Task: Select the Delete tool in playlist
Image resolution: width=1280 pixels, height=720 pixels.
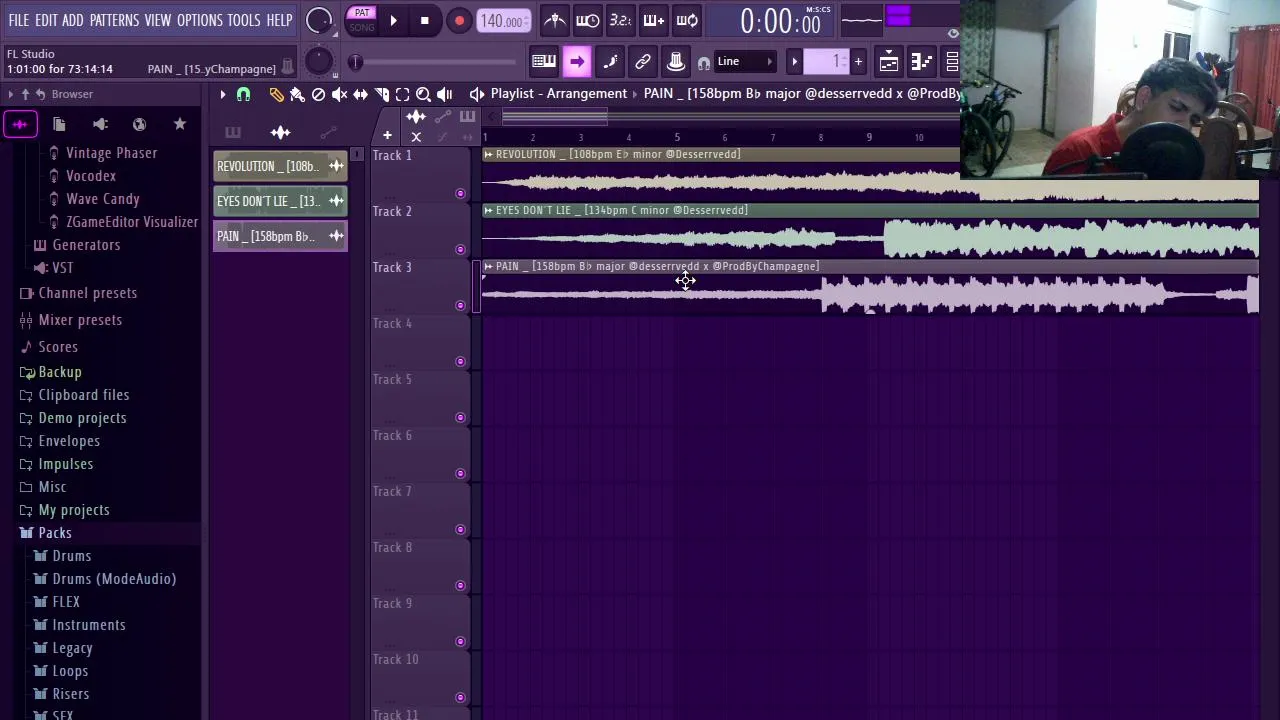Action: [318, 94]
